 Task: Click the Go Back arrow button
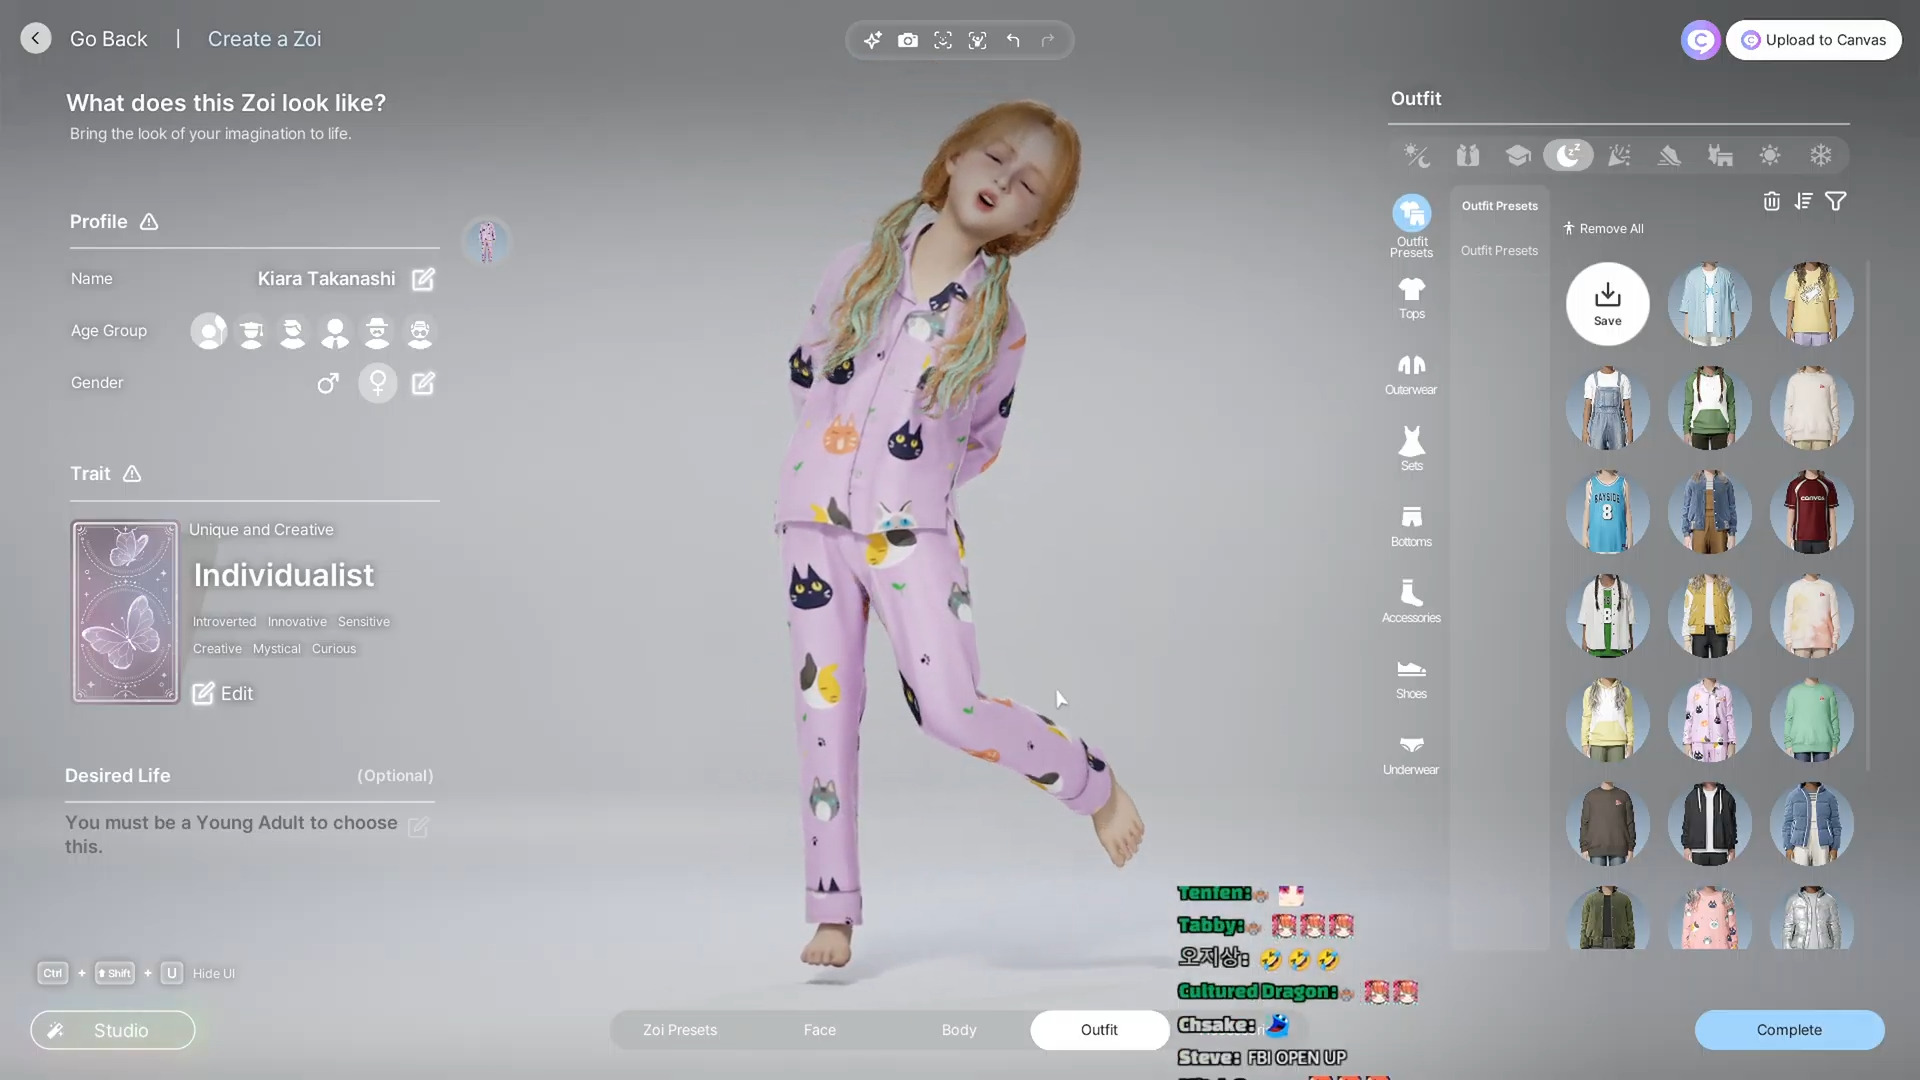click(x=36, y=39)
